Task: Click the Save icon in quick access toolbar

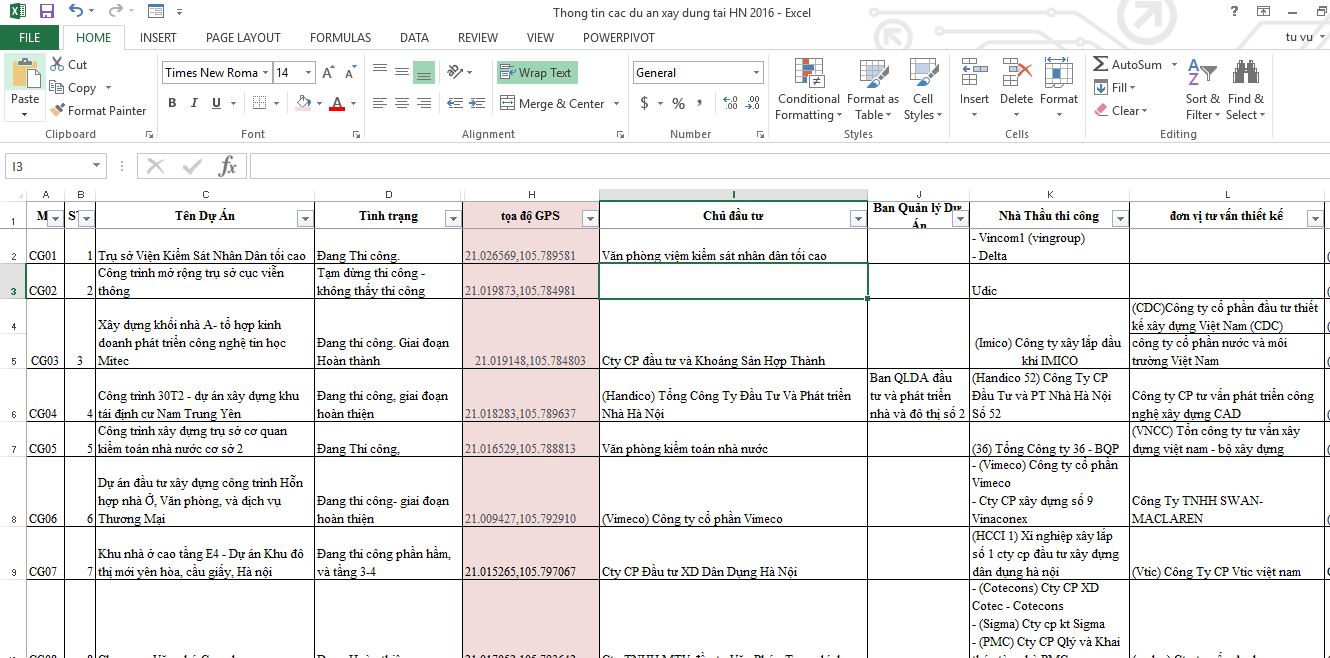Action: click(x=47, y=12)
